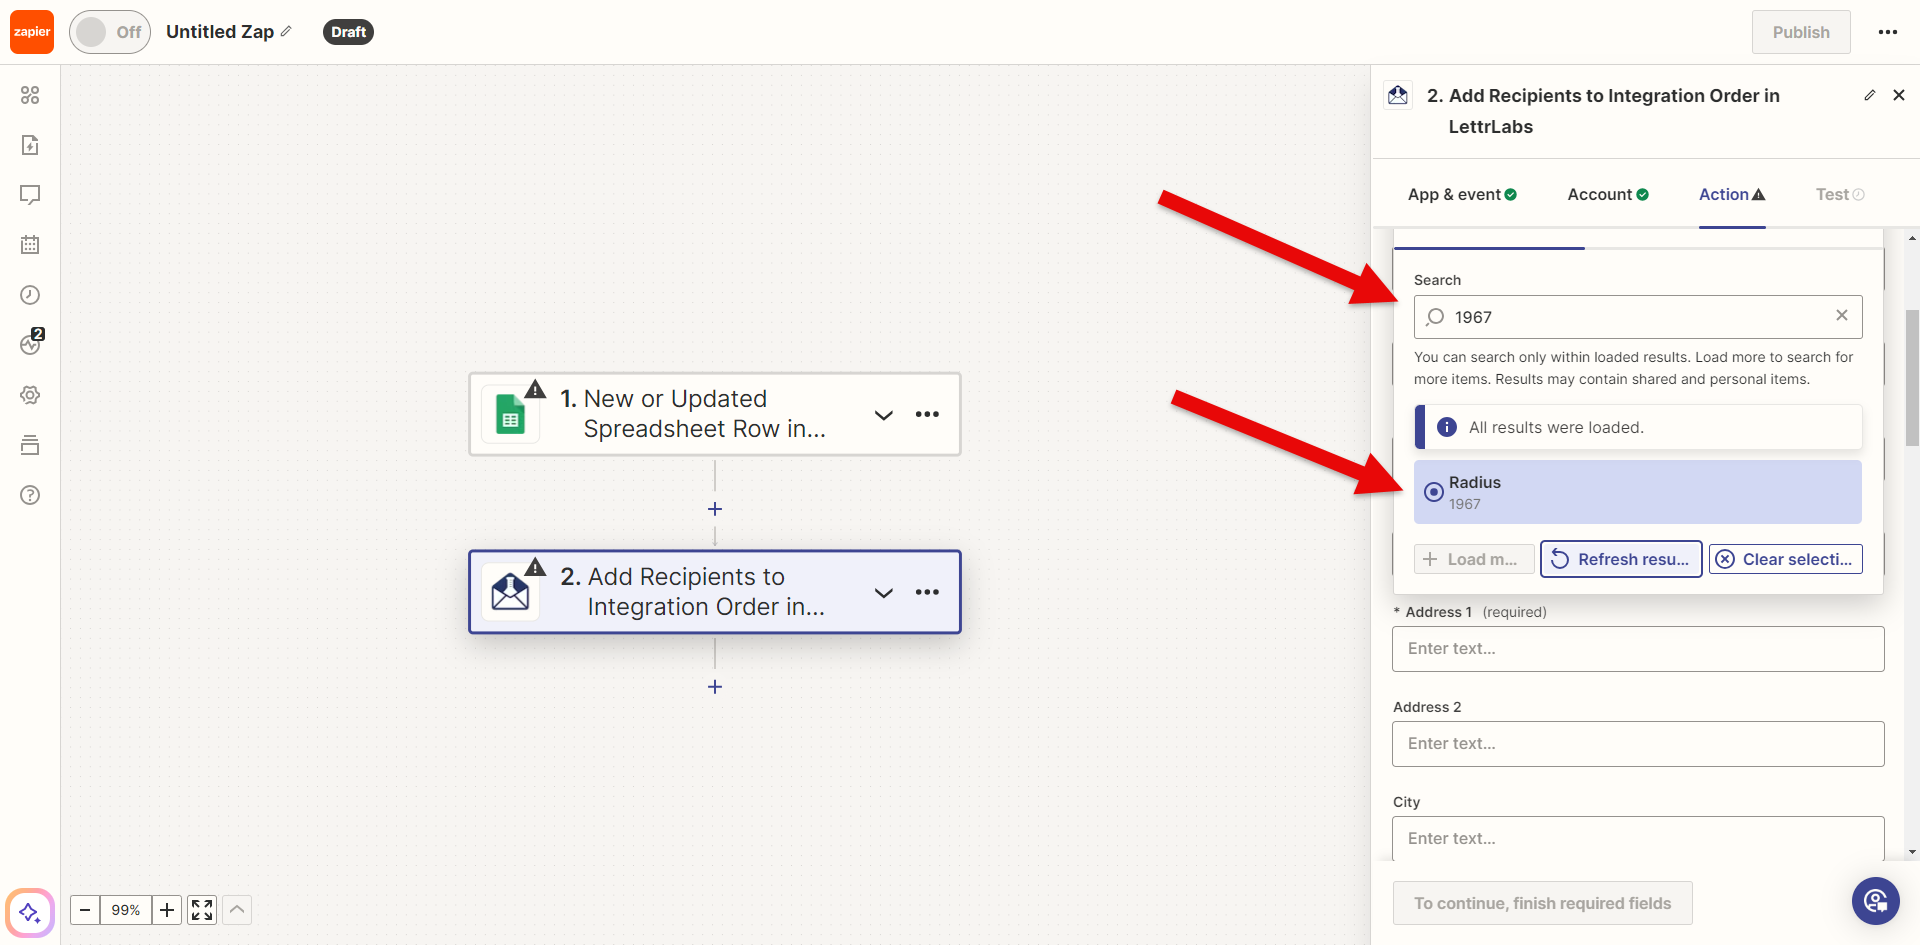This screenshot has height=945, width=1920.
Task: Edit the Untitled Zap name pencil
Action: [286, 32]
